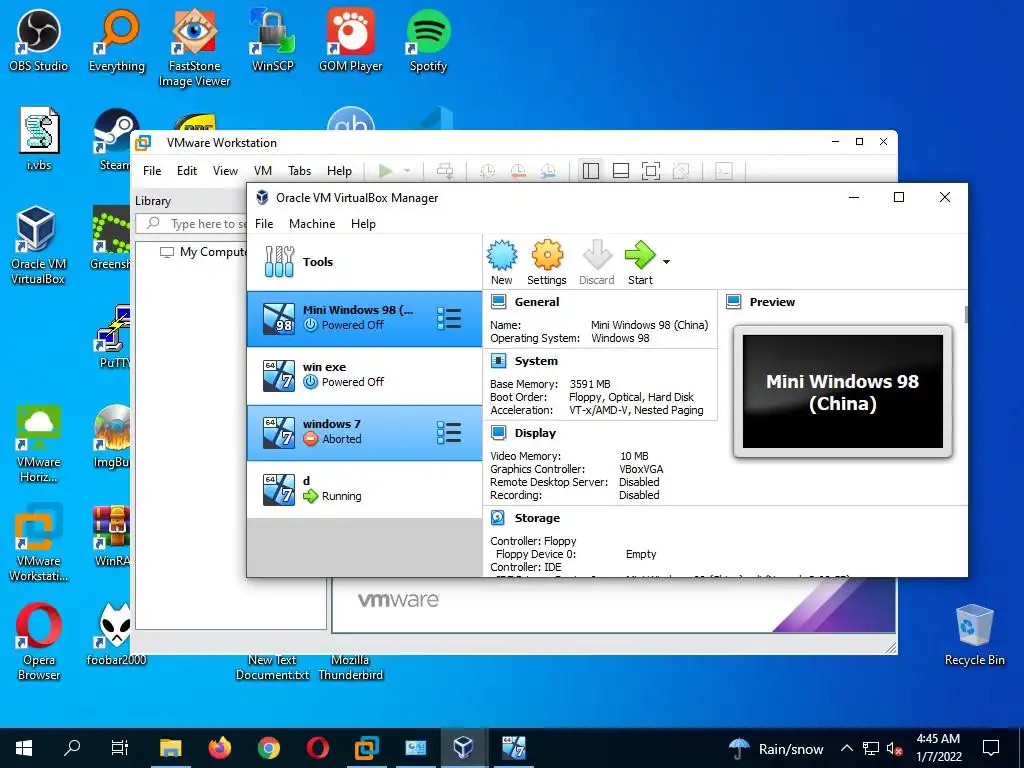Select i.vbs file on desktop
The width and height of the screenshot is (1024, 768).
tap(39, 139)
